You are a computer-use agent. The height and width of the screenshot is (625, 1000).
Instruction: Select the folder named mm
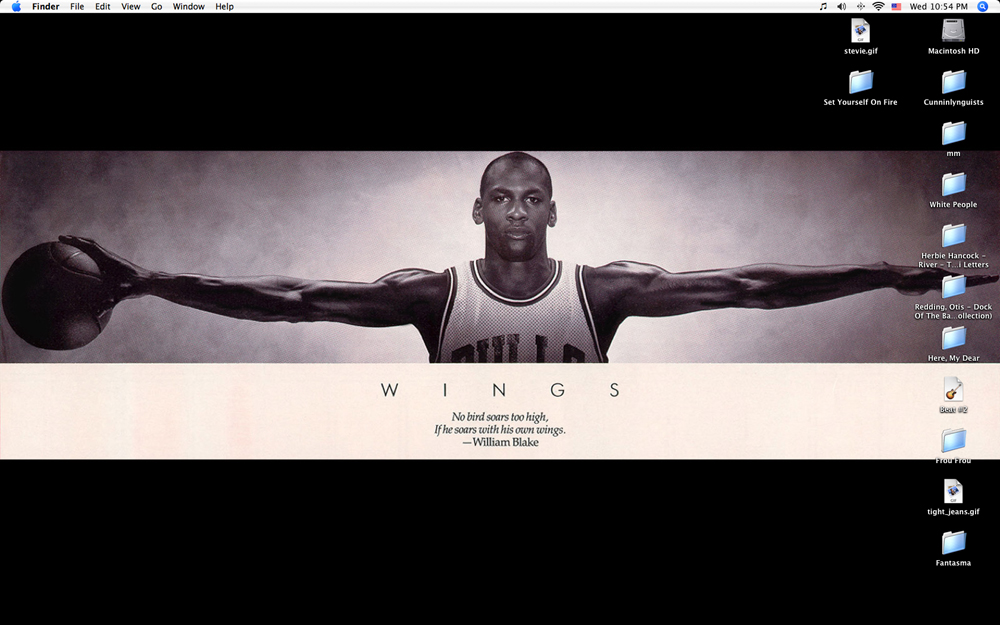coord(953,133)
